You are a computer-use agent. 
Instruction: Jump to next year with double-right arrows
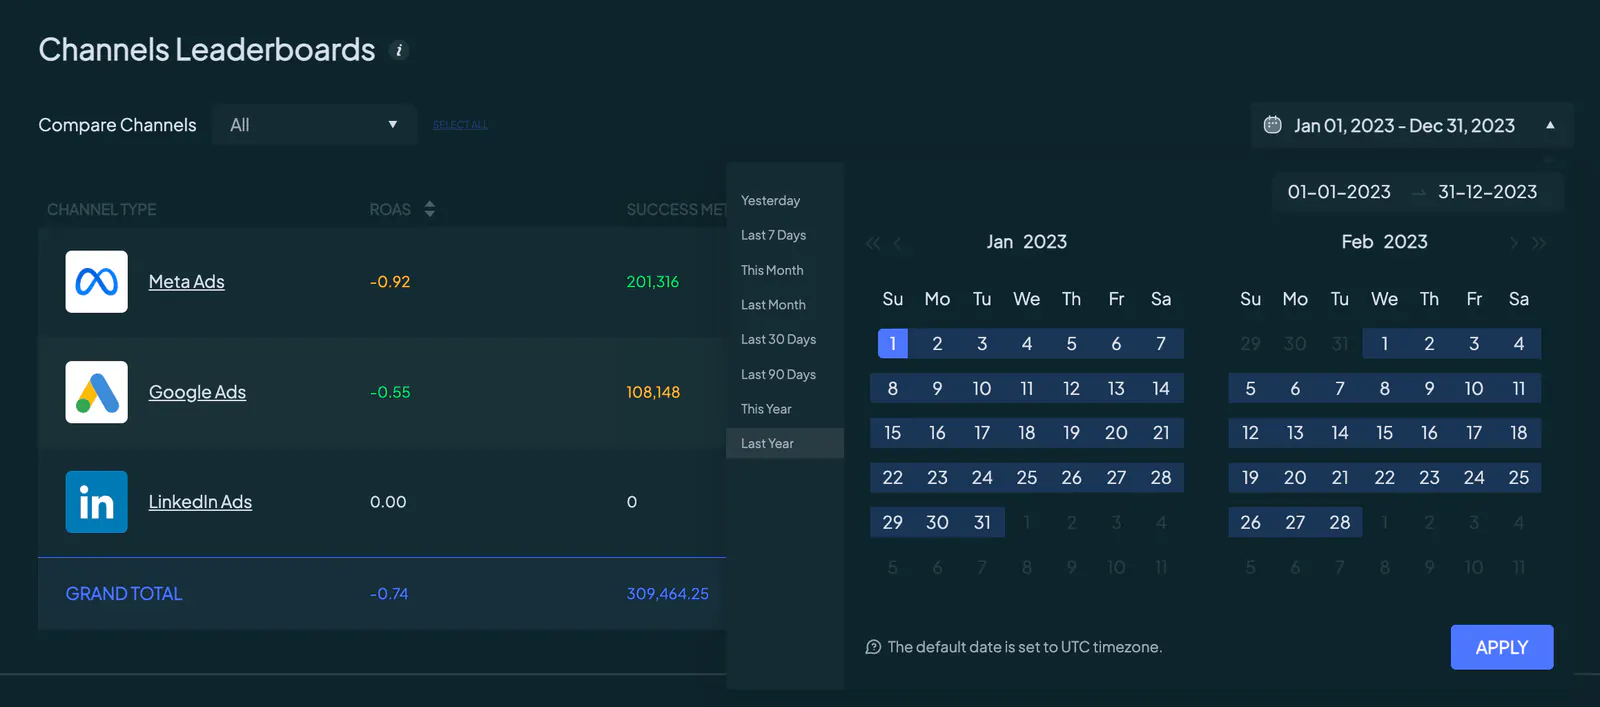(1539, 243)
